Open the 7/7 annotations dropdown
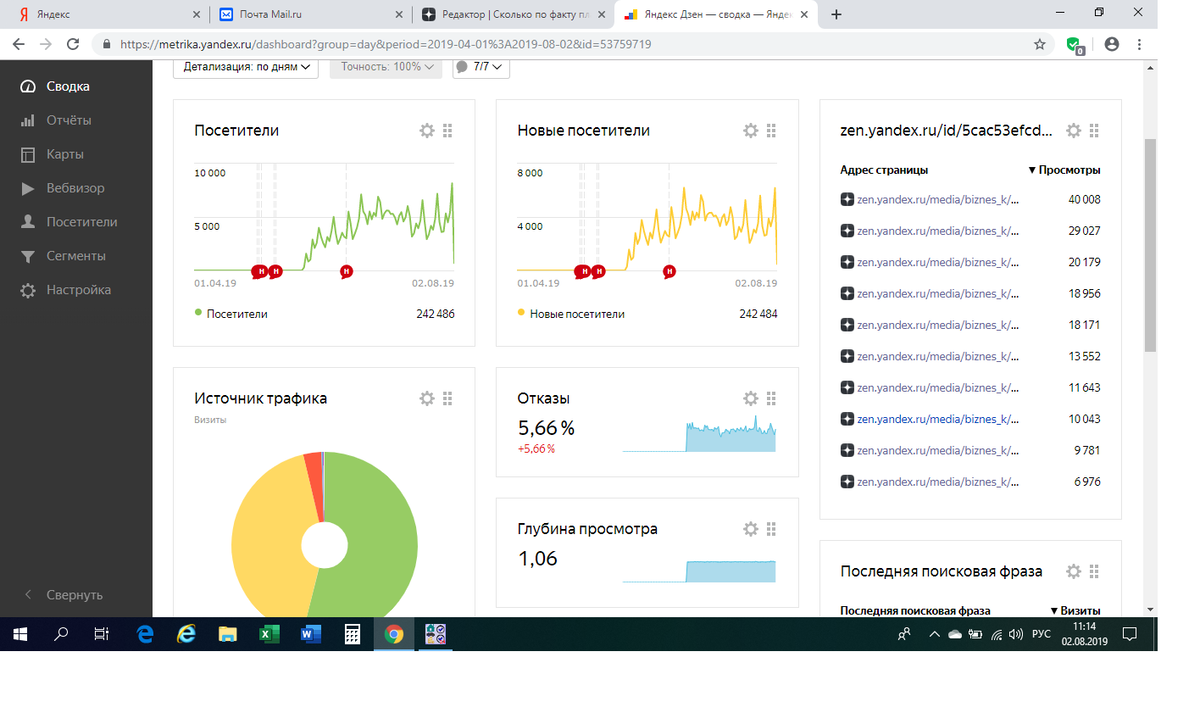This screenshot has height=724, width=1200. tap(481, 67)
